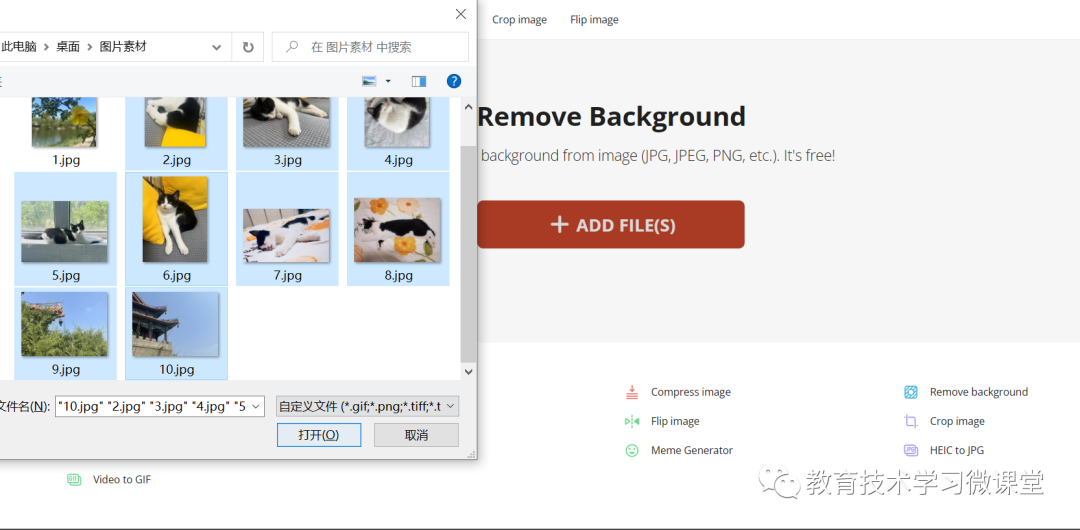This screenshot has width=1080, height=530.
Task: Click the 图片素材 breadcrumb
Action: coord(123,47)
